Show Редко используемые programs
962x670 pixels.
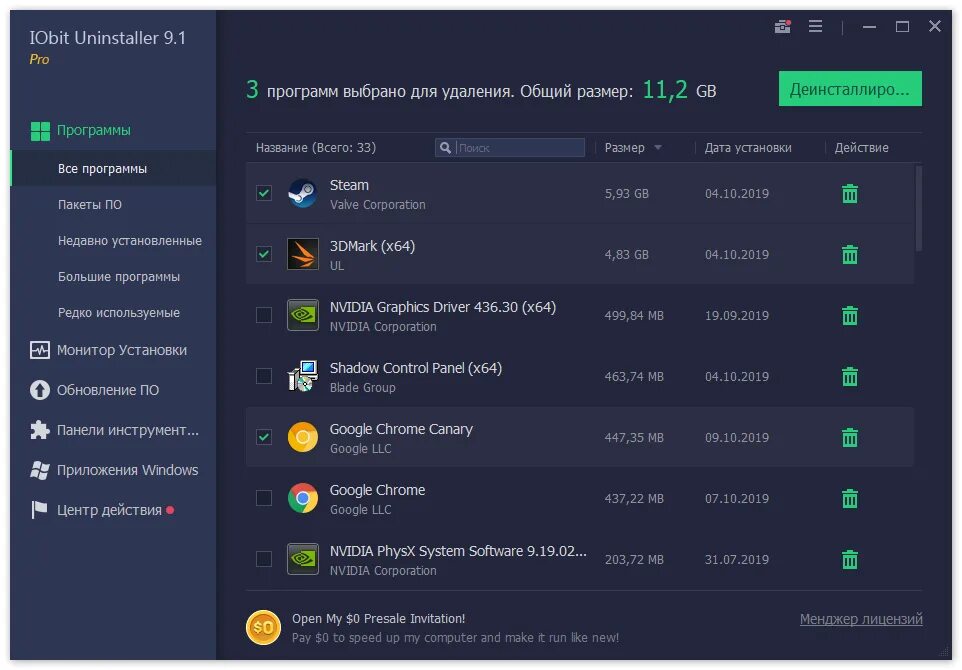(x=118, y=313)
